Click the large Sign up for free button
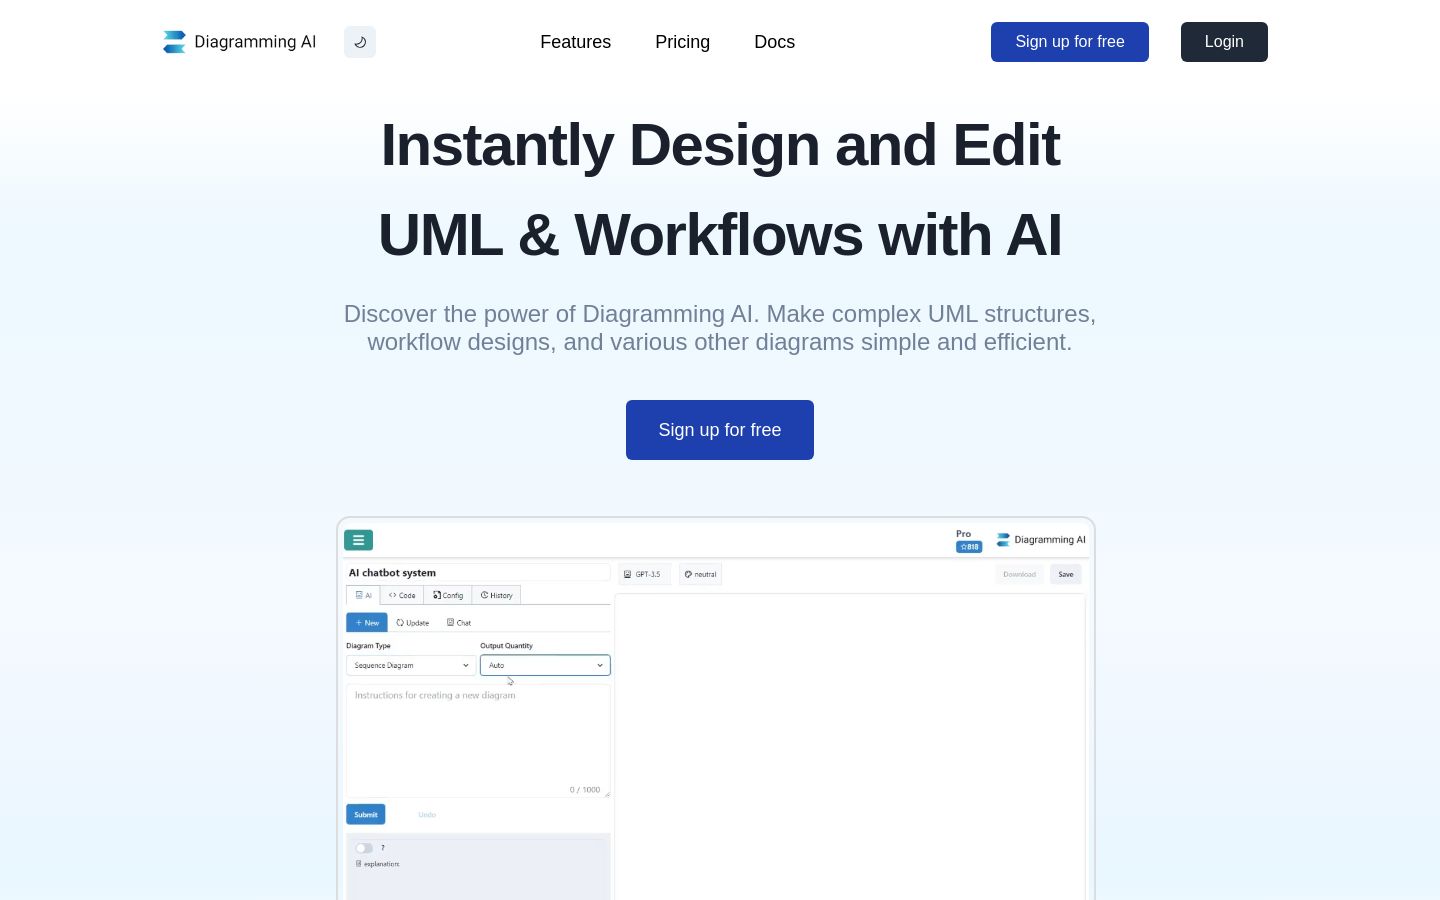Screen dimensions: 1440x900 [x=720, y=430]
